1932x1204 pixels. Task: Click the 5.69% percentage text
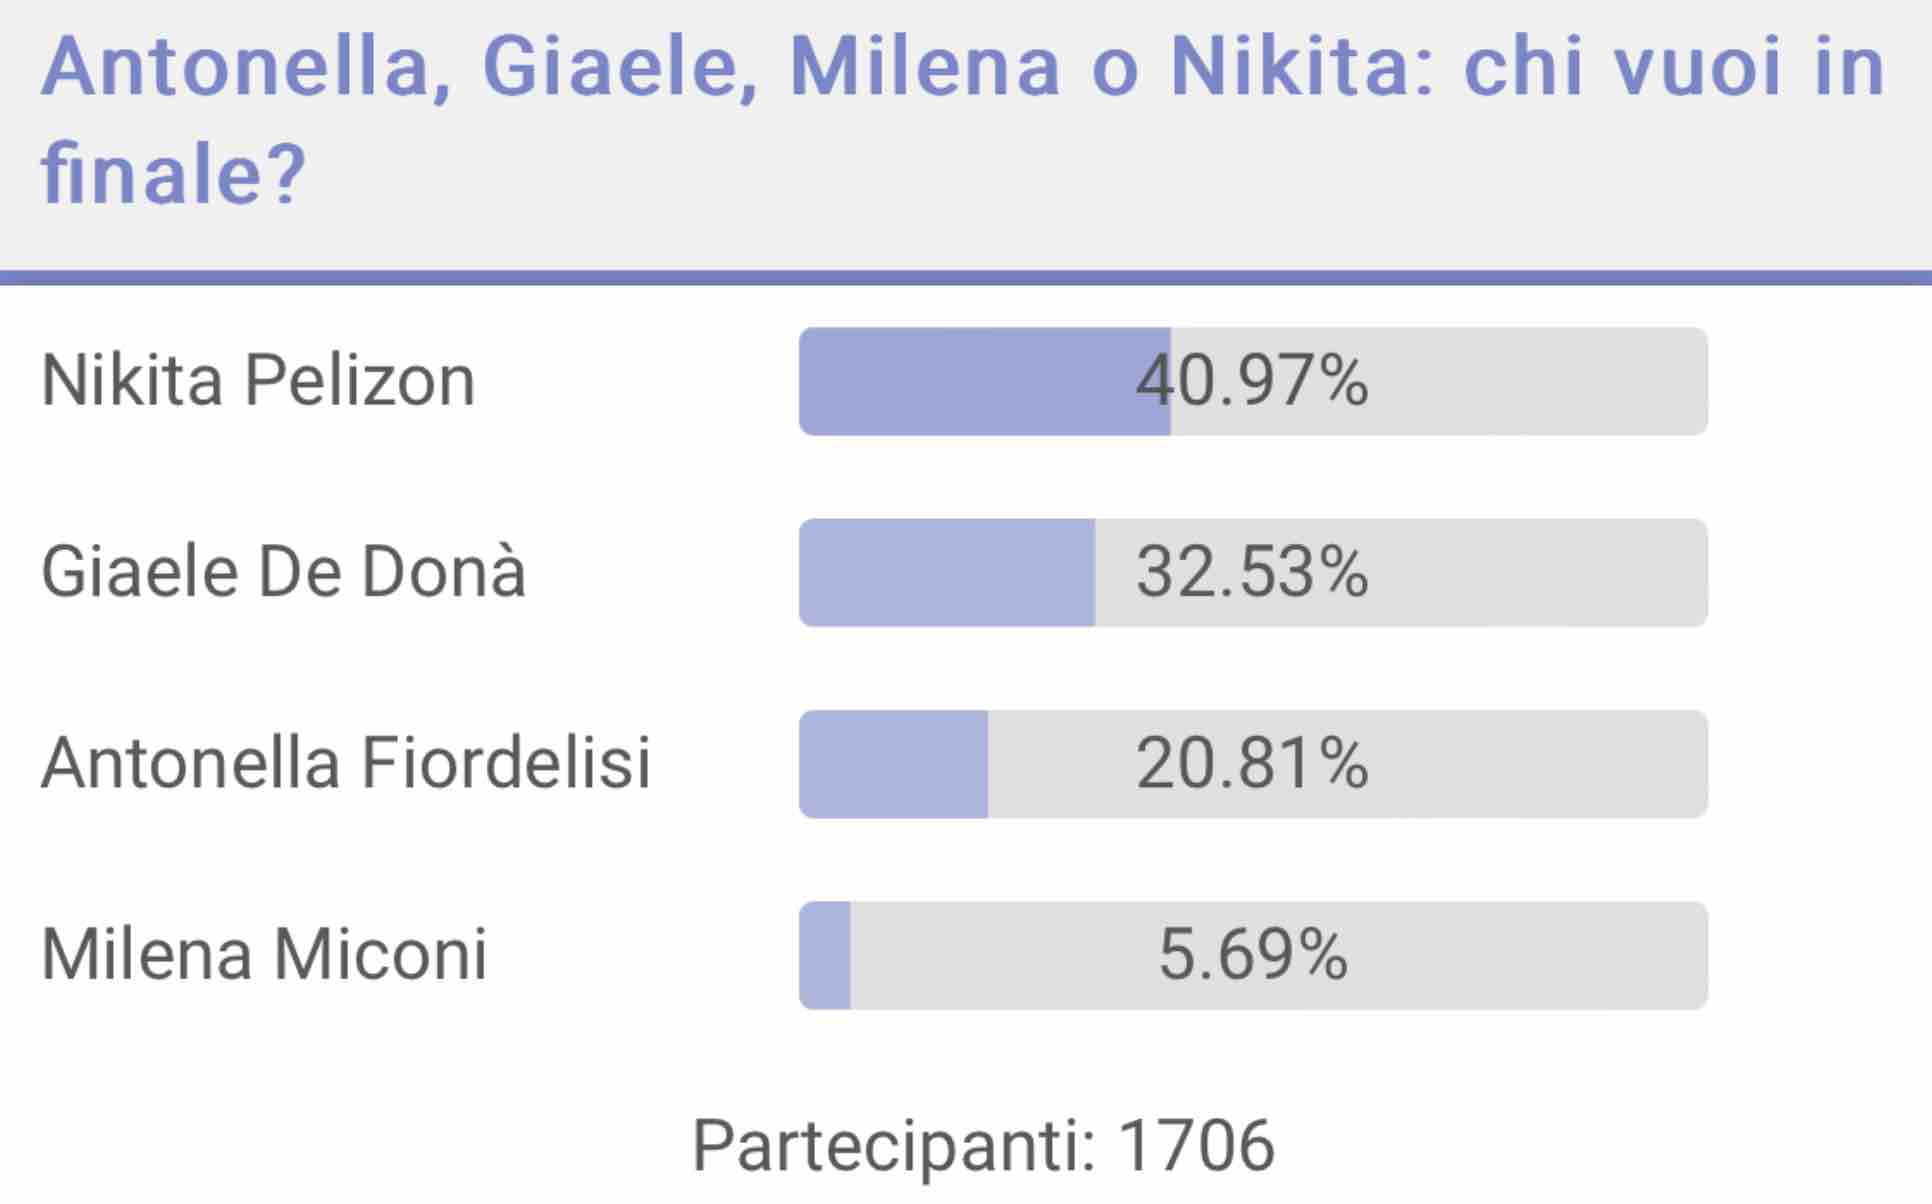coord(1253,955)
